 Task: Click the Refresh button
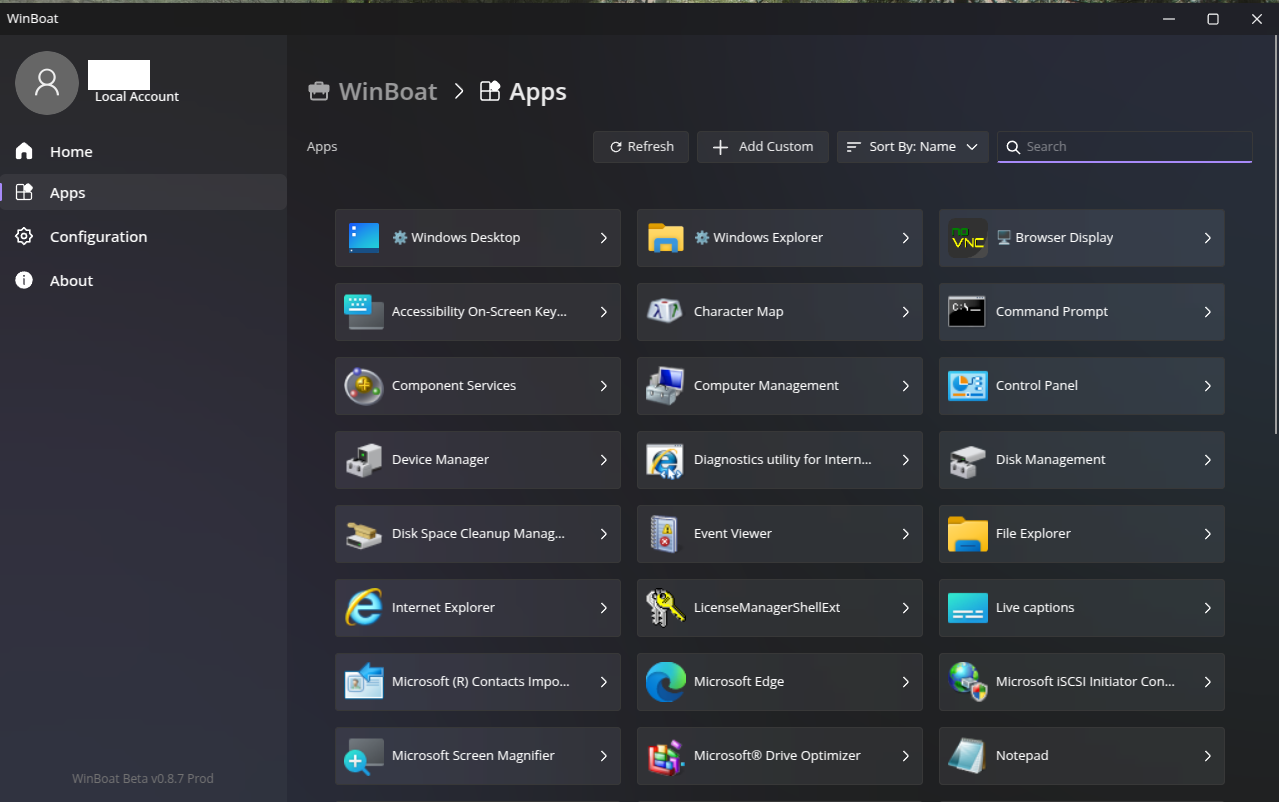tap(641, 147)
